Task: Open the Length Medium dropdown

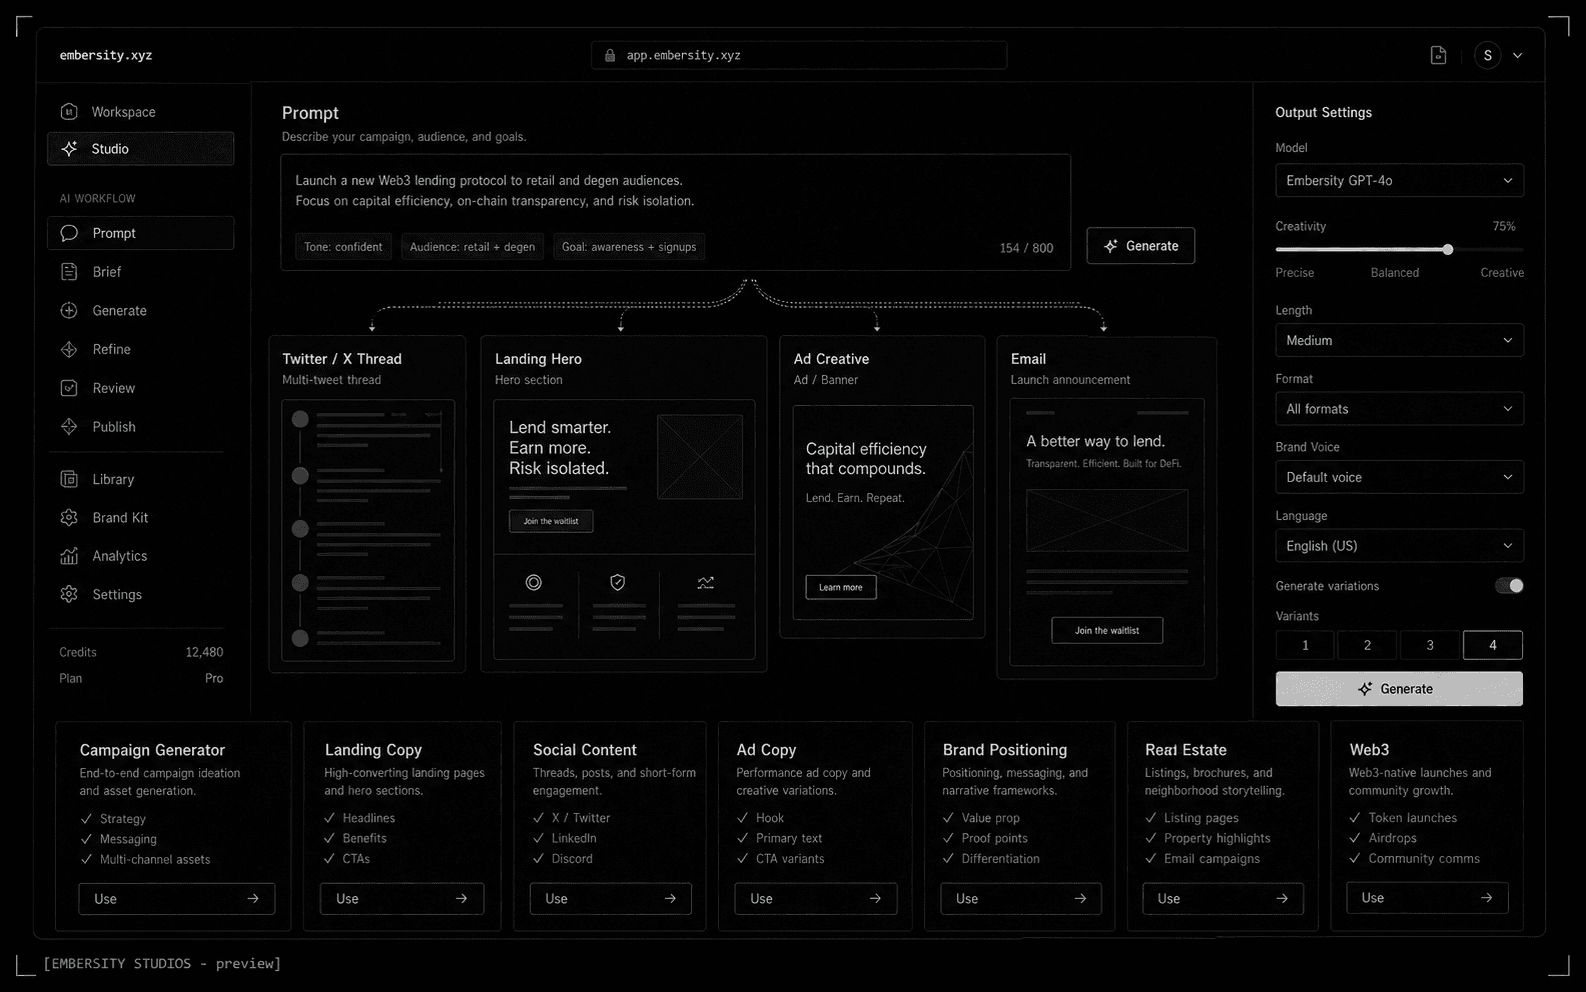Action: [x=1399, y=341]
